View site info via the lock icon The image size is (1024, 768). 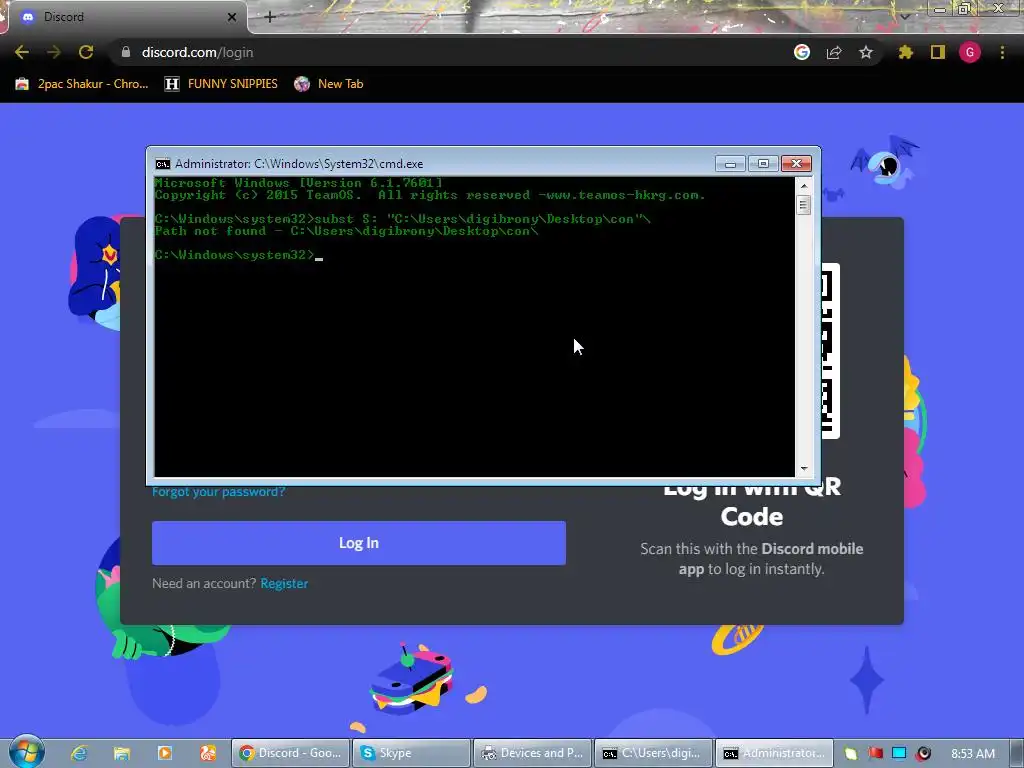click(x=126, y=52)
